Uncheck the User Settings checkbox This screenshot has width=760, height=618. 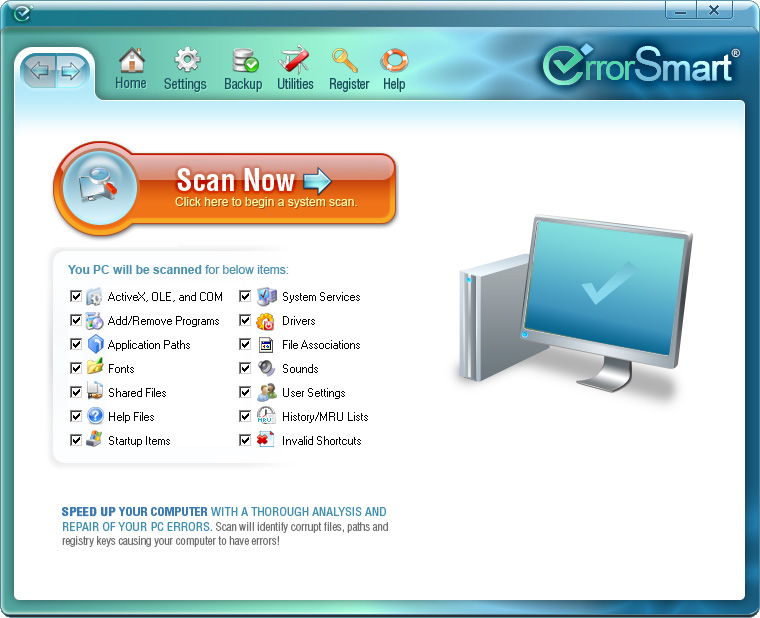point(245,392)
